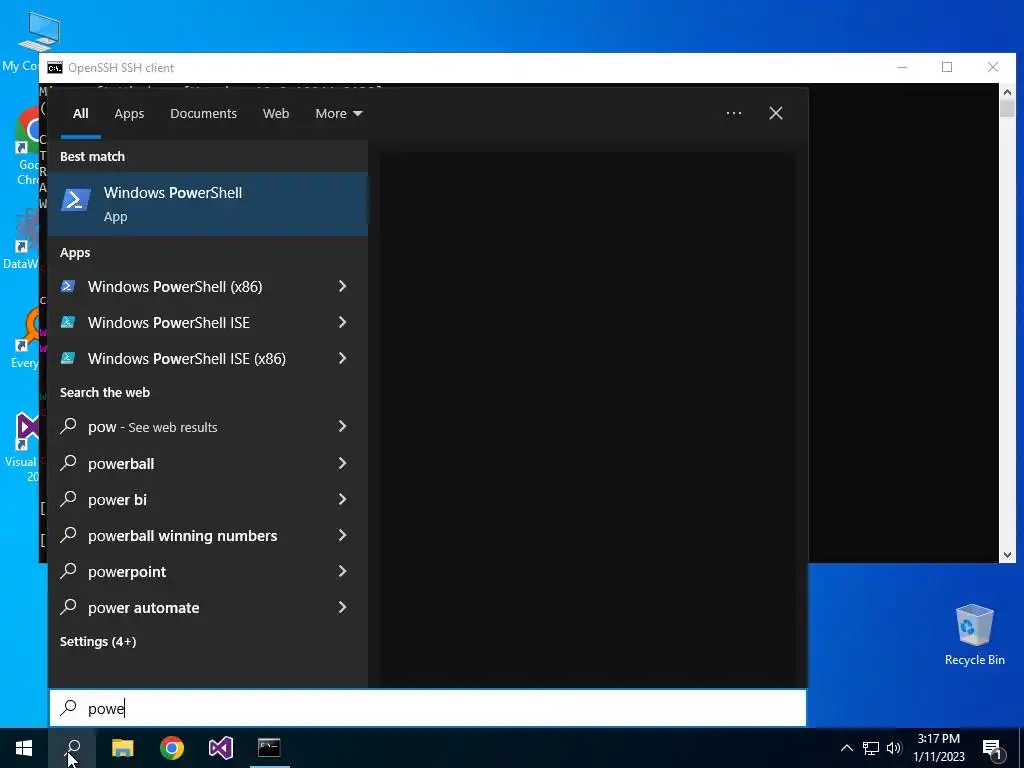Switch to the Web search tab
The image size is (1024, 768).
(x=276, y=114)
